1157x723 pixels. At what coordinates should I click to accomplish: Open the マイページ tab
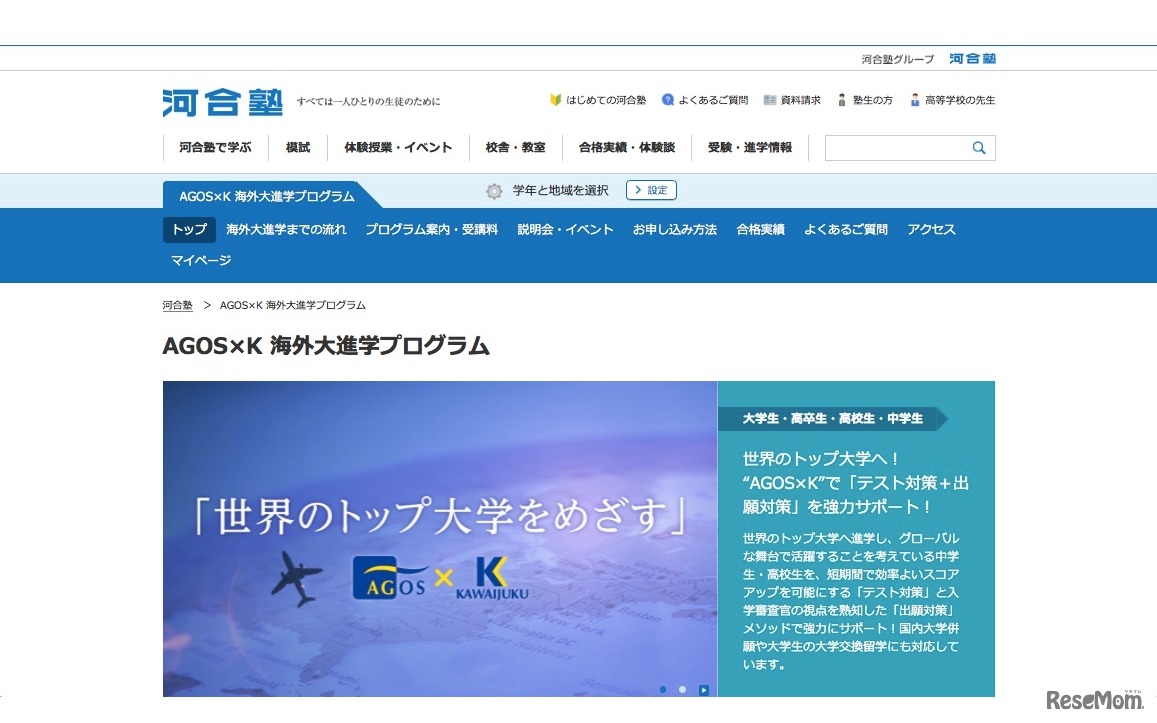tap(200, 258)
